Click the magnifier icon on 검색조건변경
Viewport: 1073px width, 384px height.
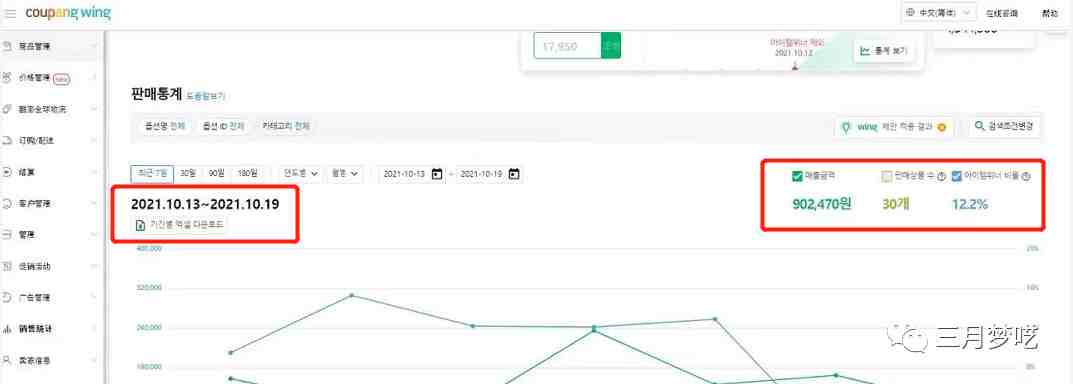[x=981, y=126]
